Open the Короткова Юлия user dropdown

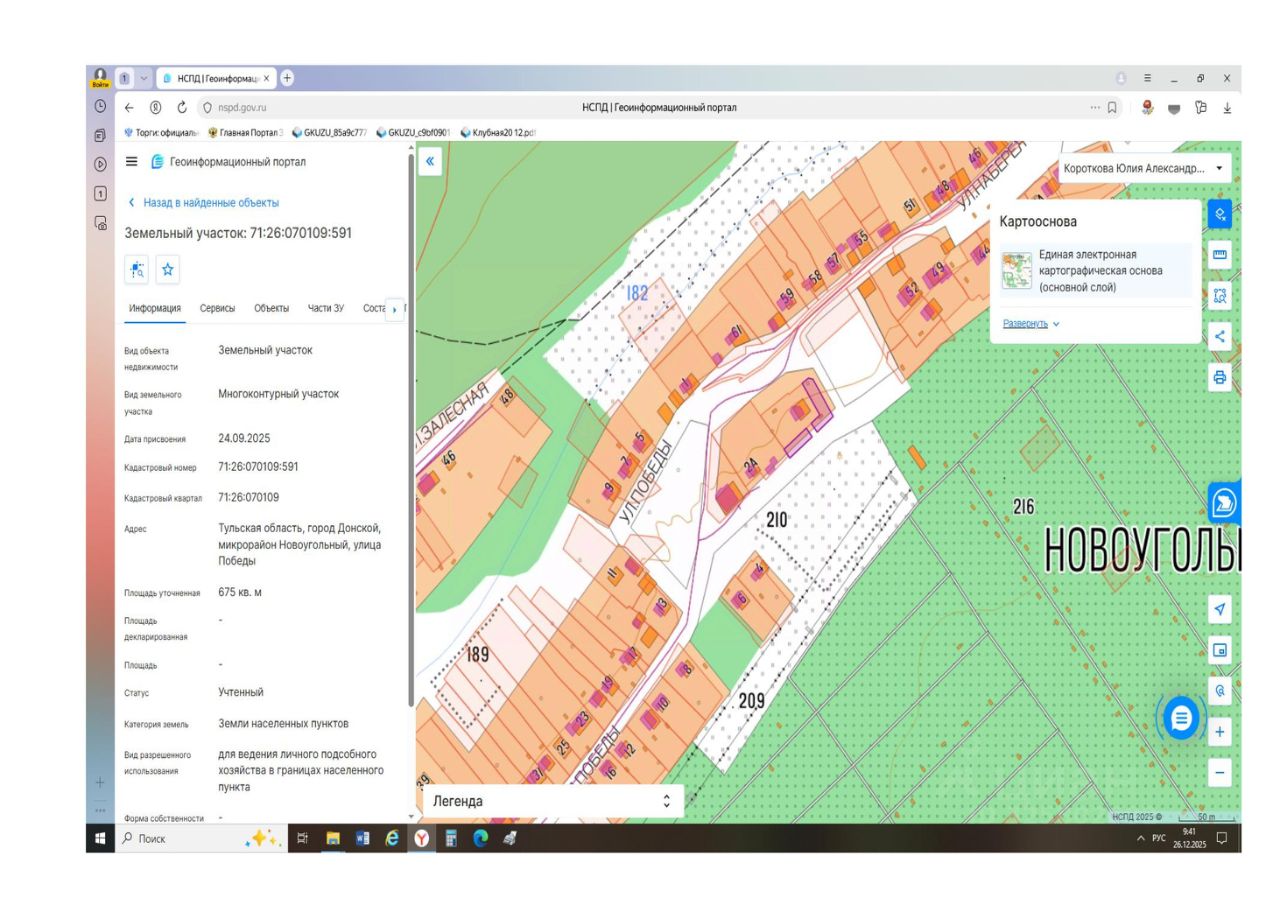[x=1142, y=168]
